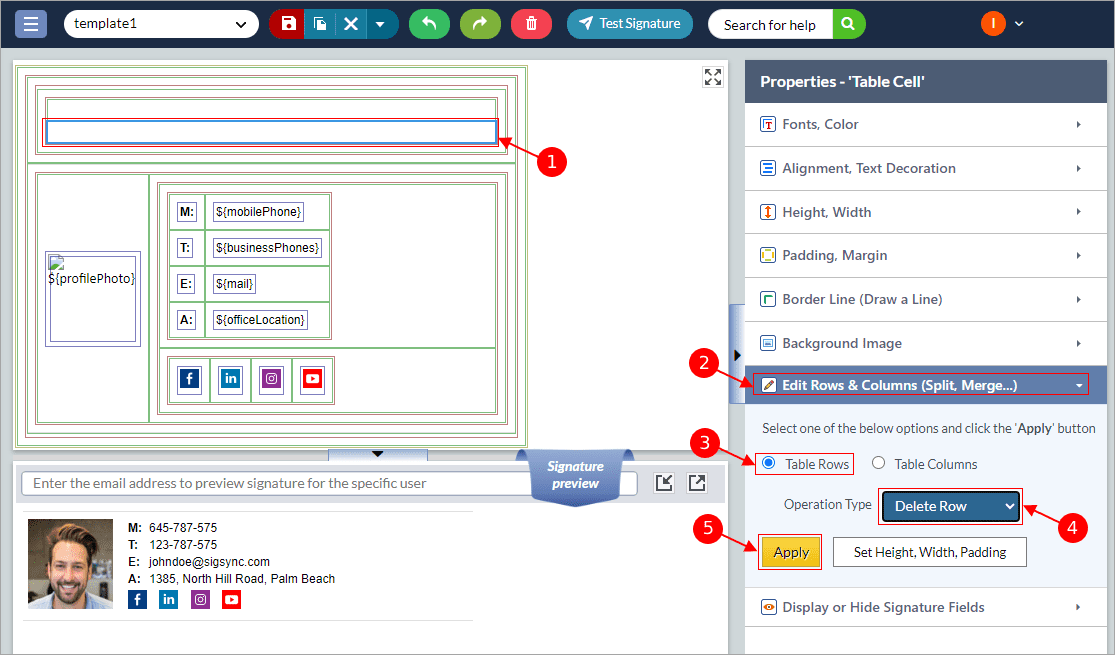
Task: Expand the Fonts, Color section
Action: tap(921, 124)
